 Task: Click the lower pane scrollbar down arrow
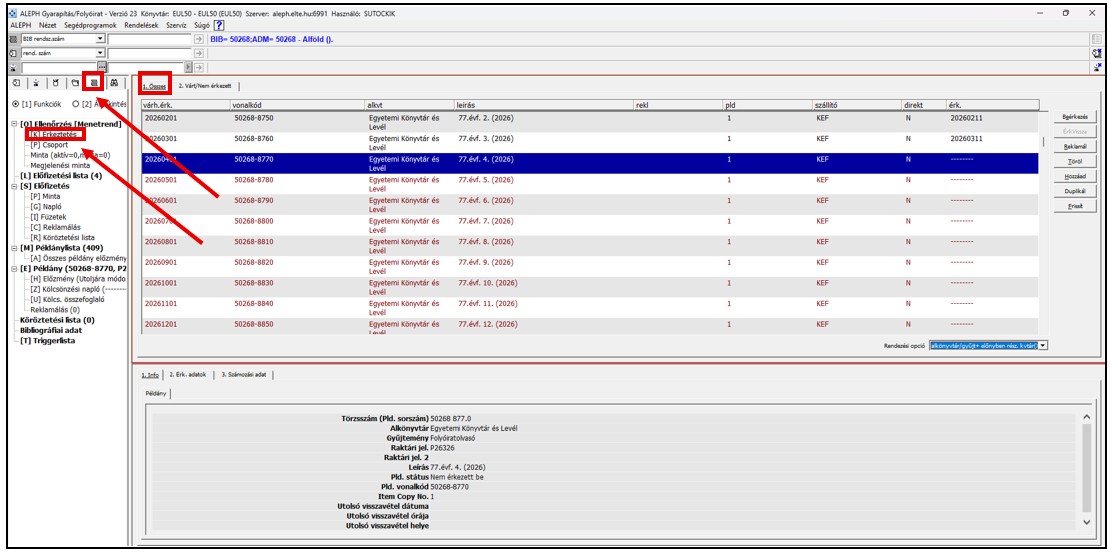(1088, 522)
